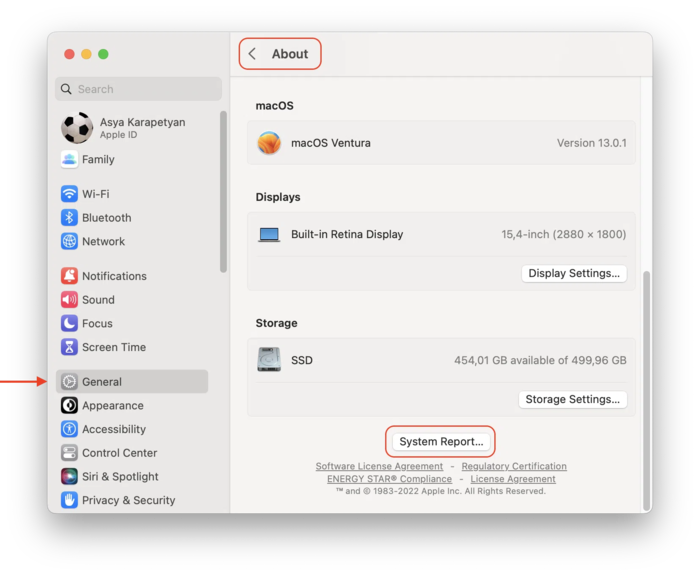The image size is (700, 576).
Task: Click the Notifications bell icon
Action: click(x=69, y=276)
